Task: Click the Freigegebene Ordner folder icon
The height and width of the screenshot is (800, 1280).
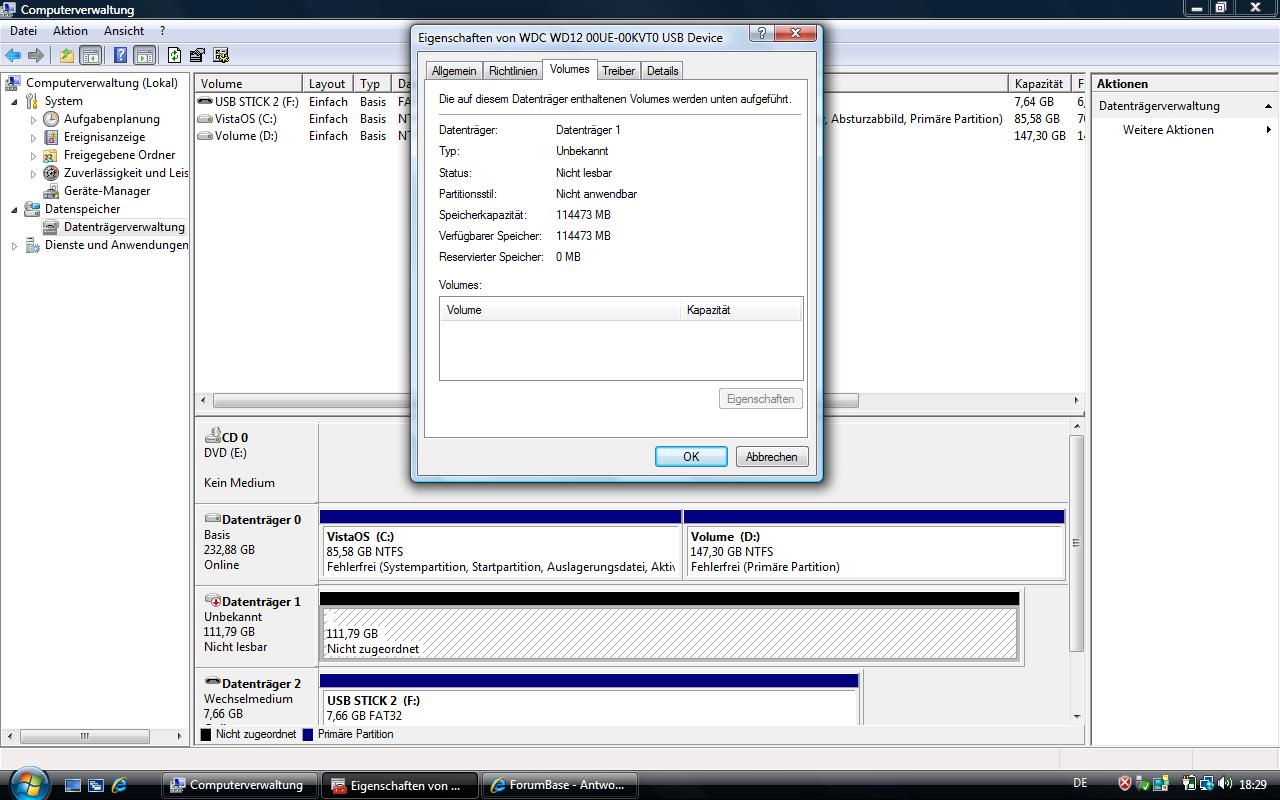Action: 51,155
